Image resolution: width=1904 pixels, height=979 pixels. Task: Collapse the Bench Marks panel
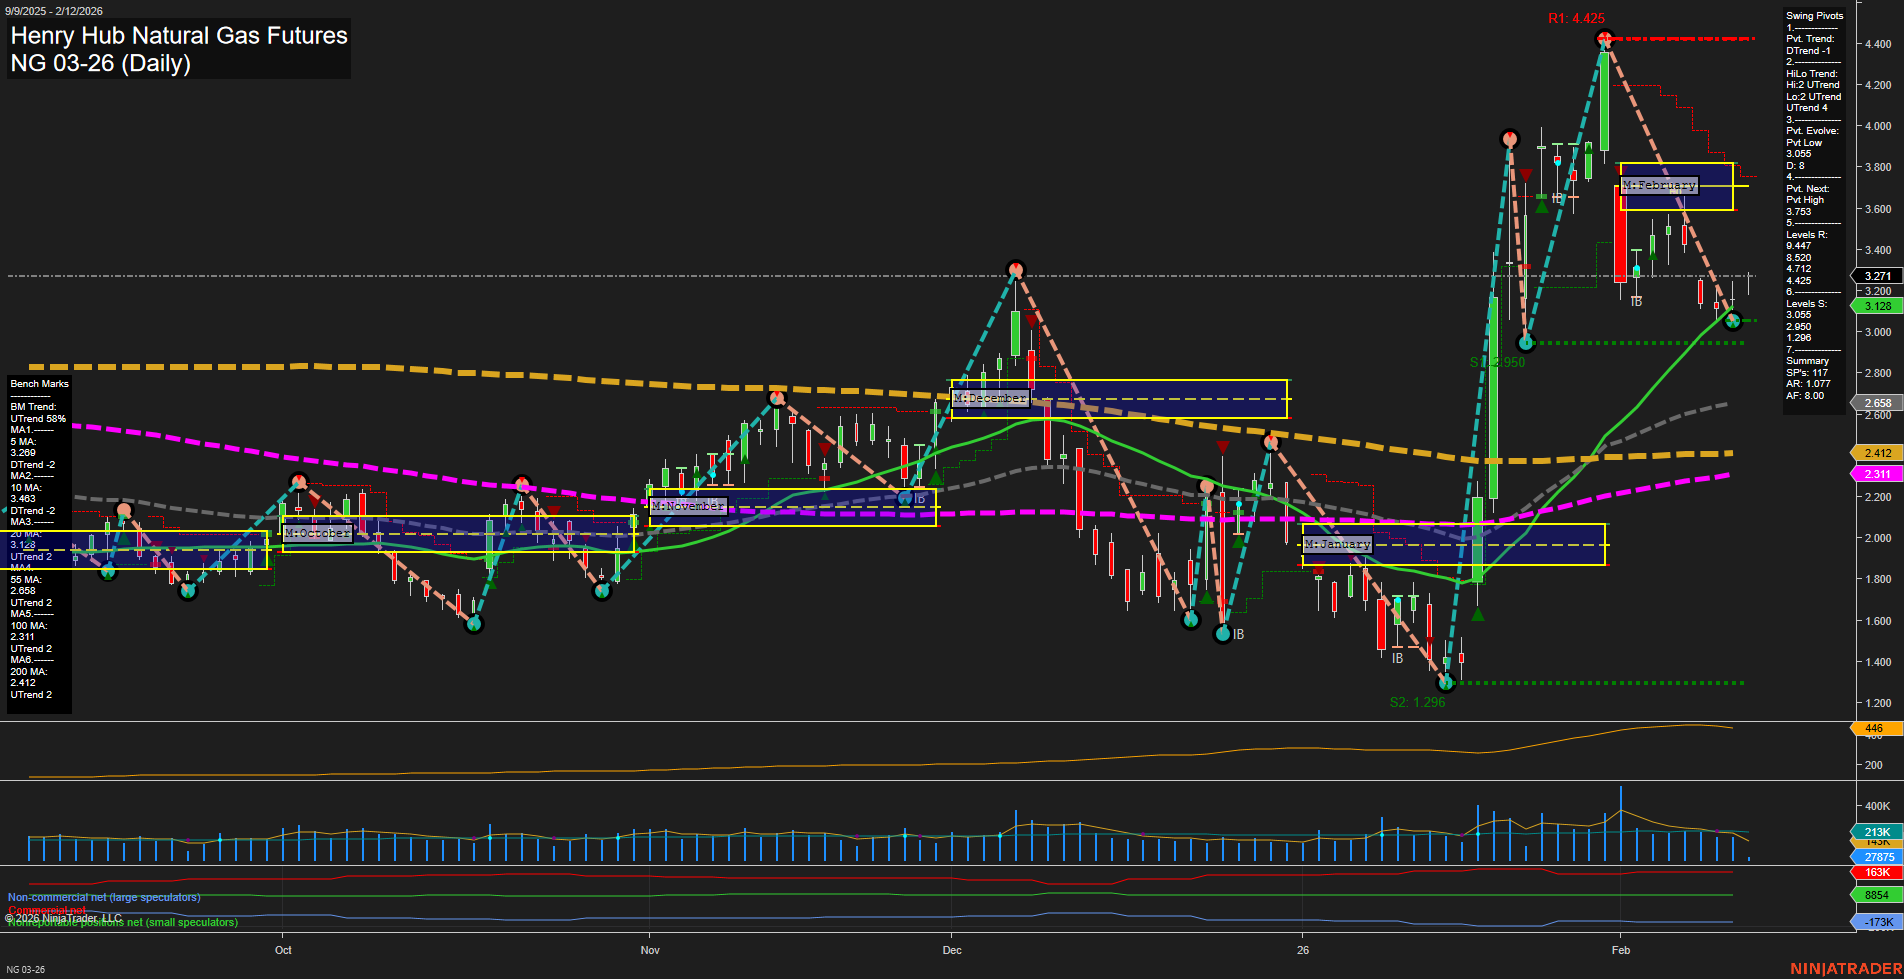(x=38, y=383)
